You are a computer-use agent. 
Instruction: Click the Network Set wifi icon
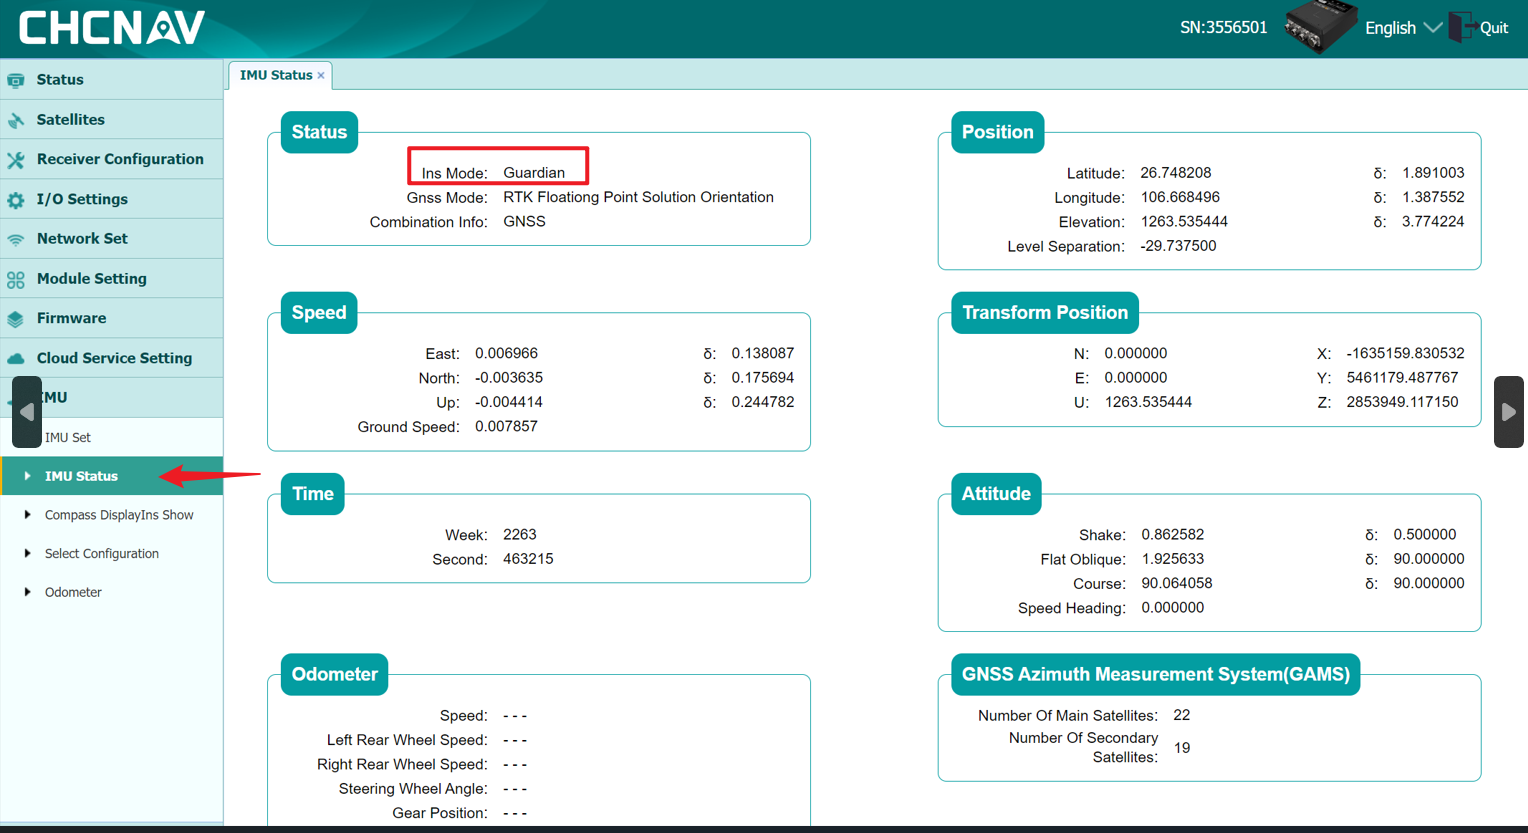16,239
